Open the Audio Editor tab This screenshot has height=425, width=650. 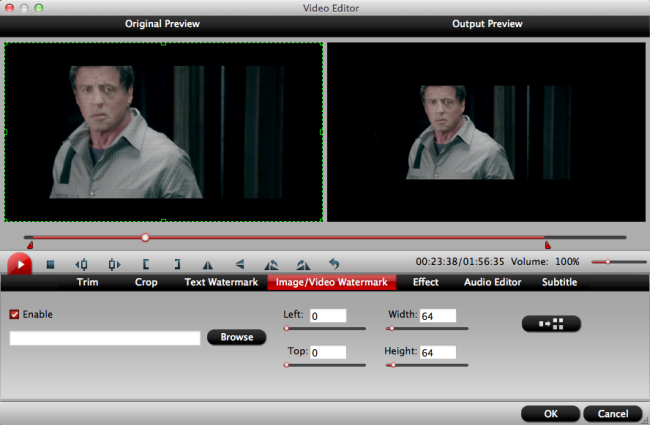pos(492,282)
